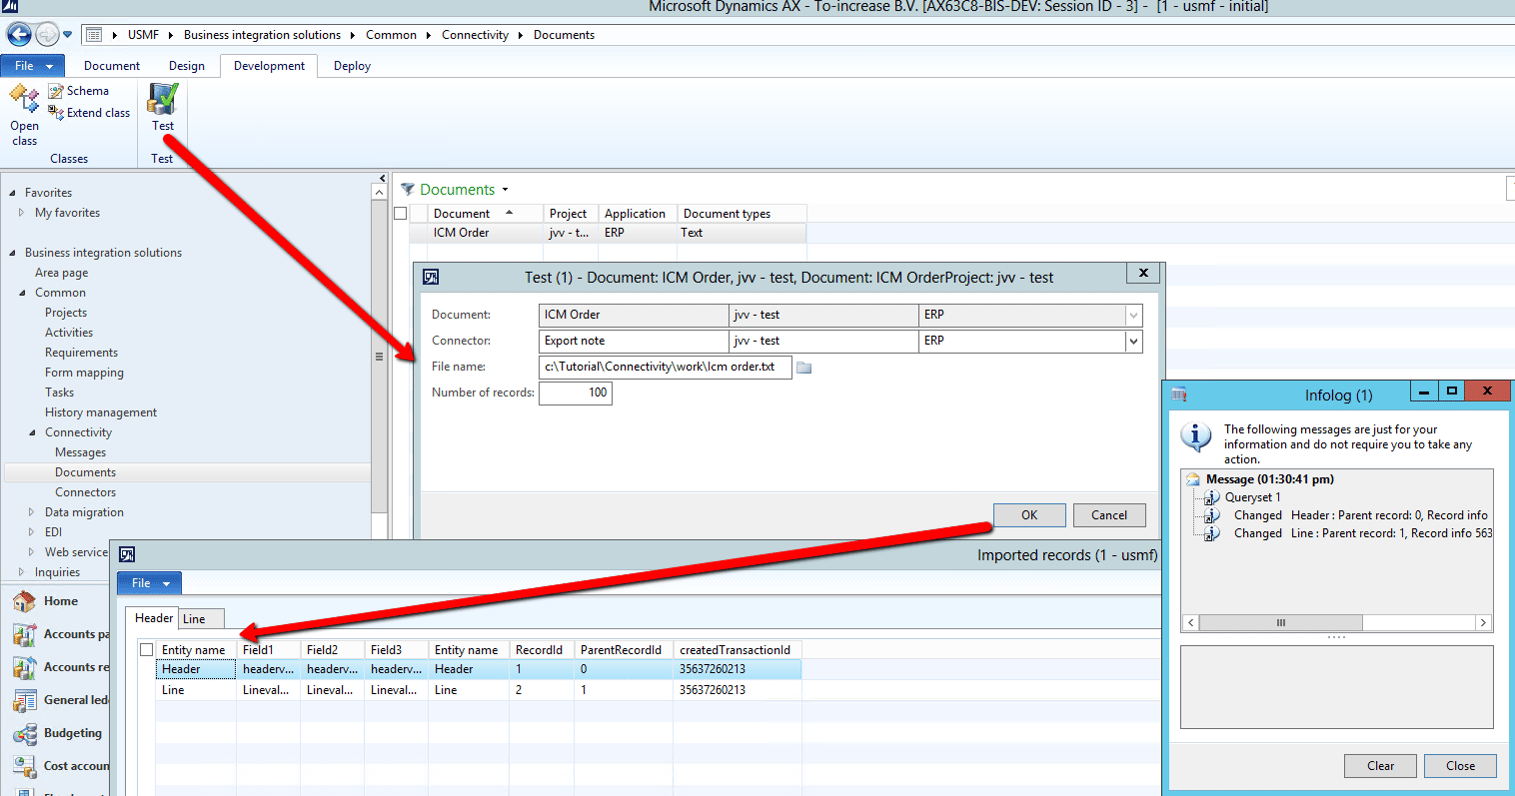Viewport: 1515px width, 796px height.
Task: Open the Budgeting module icon
Action: click(24, 734)
